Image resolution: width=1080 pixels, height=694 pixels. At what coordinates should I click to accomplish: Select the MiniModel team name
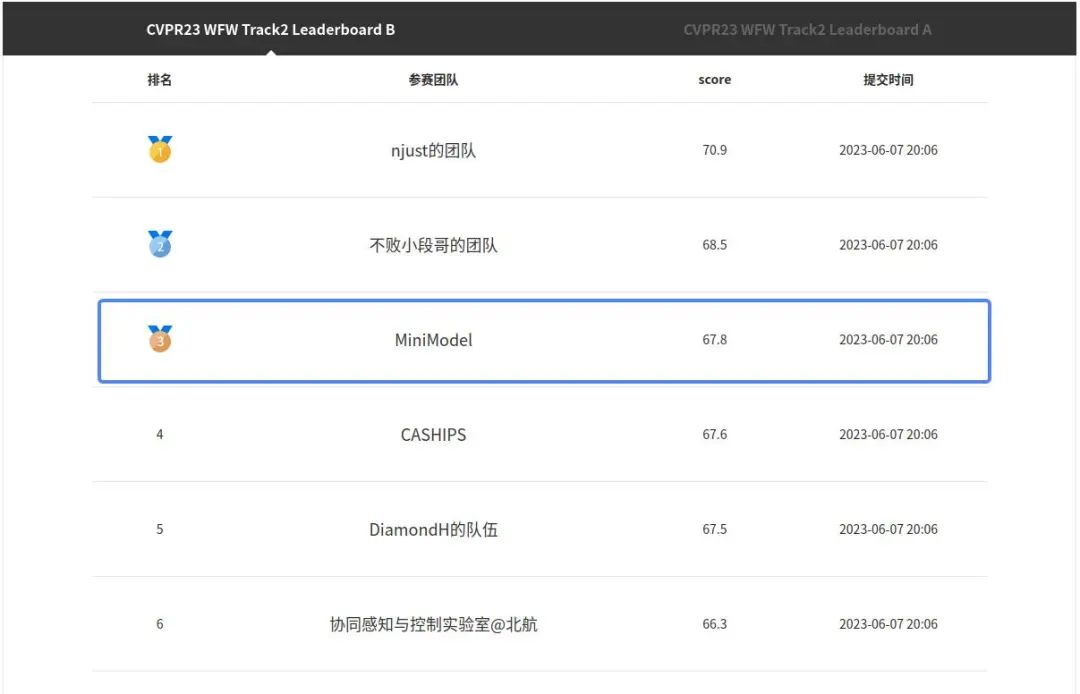pyautogui.click(x=433, y=340)
